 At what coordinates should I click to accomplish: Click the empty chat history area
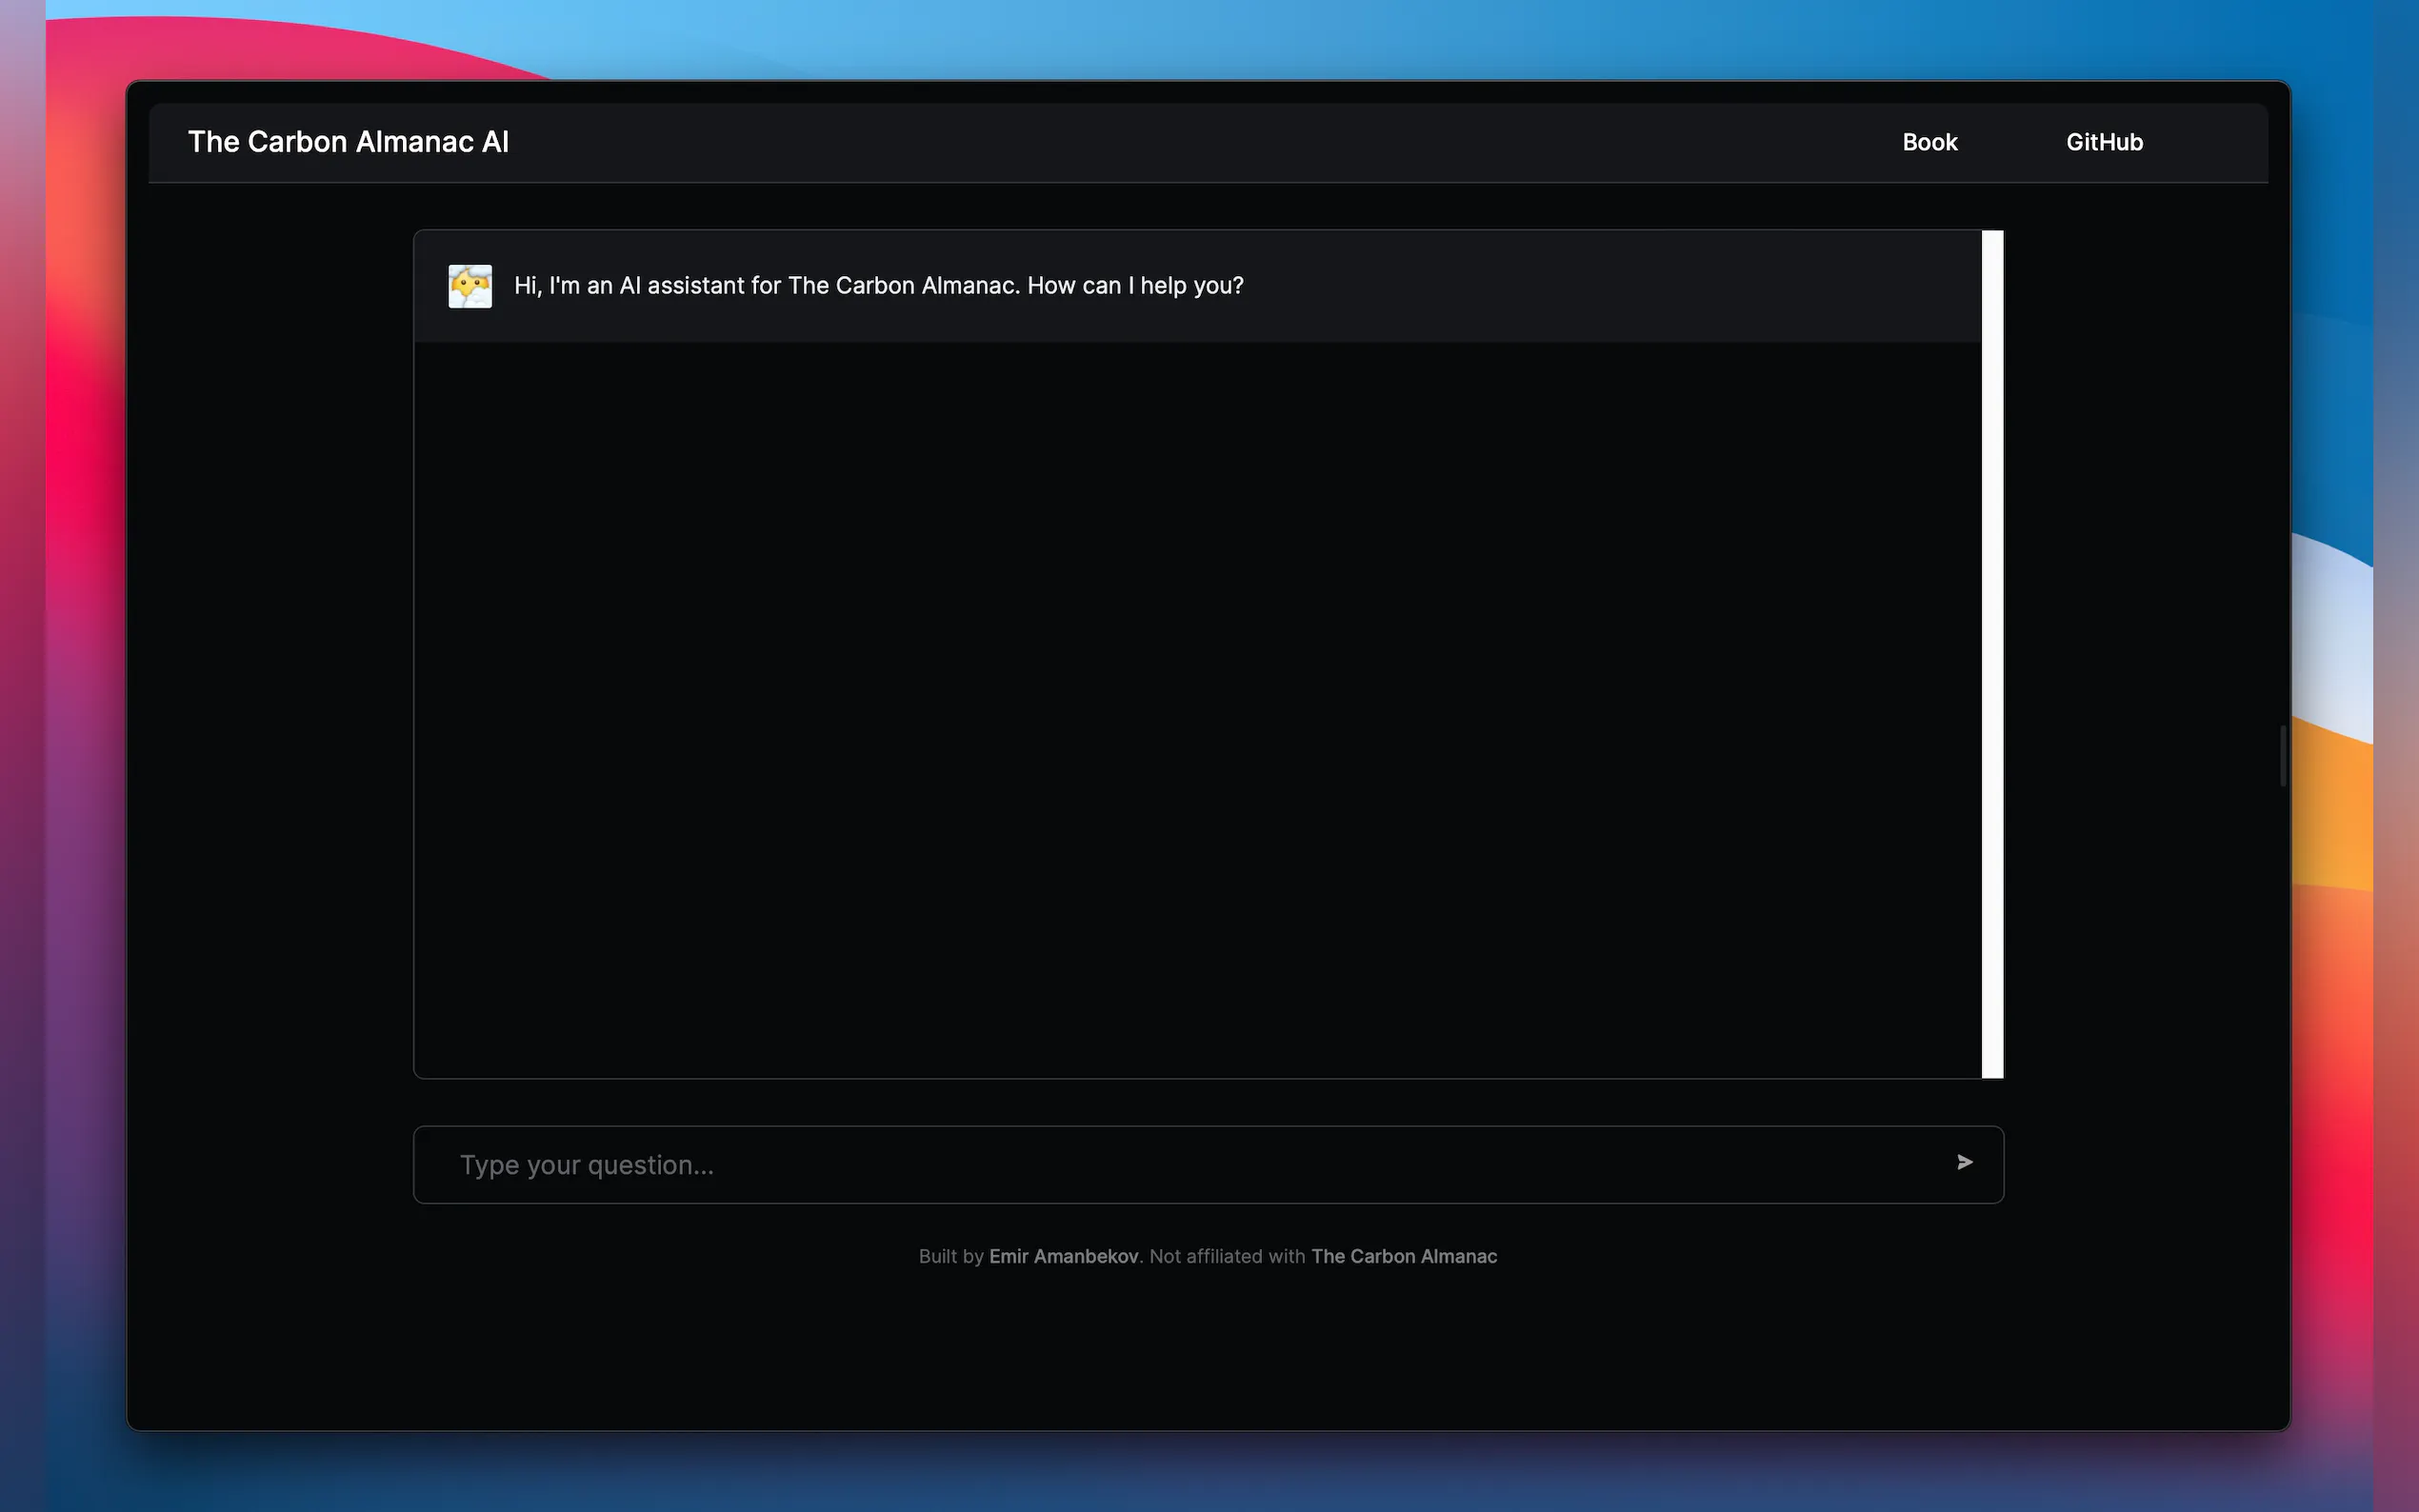tap(1196, 710)
